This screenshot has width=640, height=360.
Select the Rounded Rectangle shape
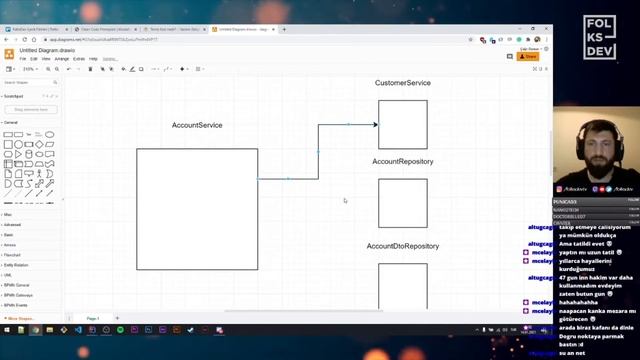(18, 135)
